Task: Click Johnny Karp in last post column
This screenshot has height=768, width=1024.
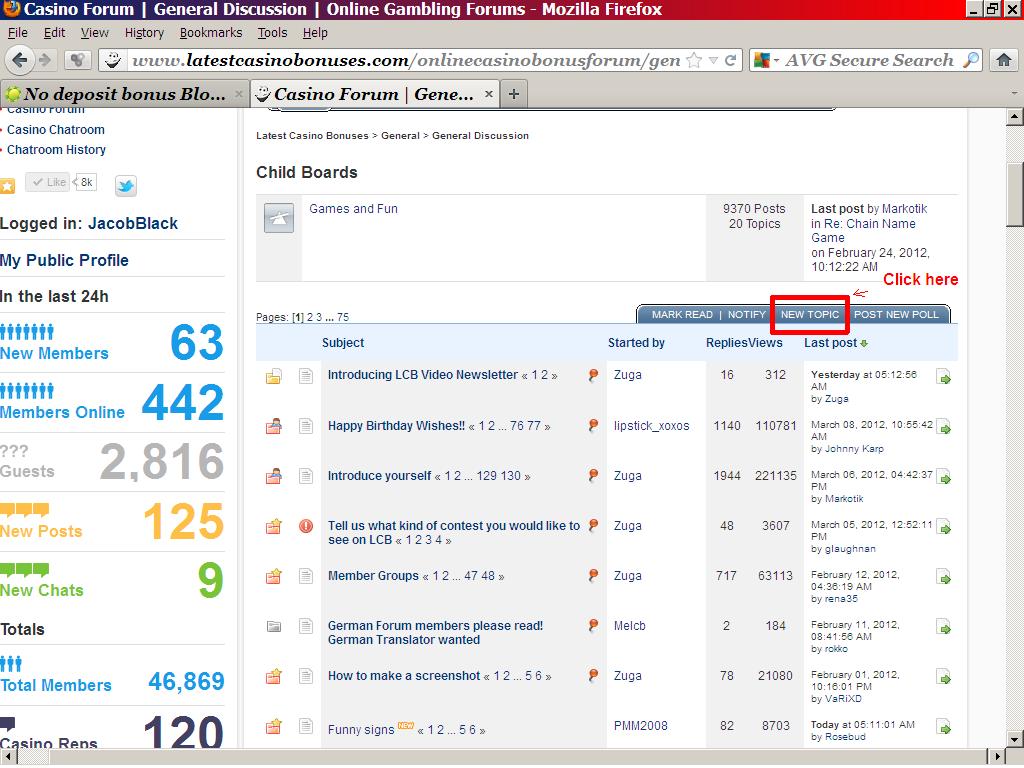Action: coord(854,449)
